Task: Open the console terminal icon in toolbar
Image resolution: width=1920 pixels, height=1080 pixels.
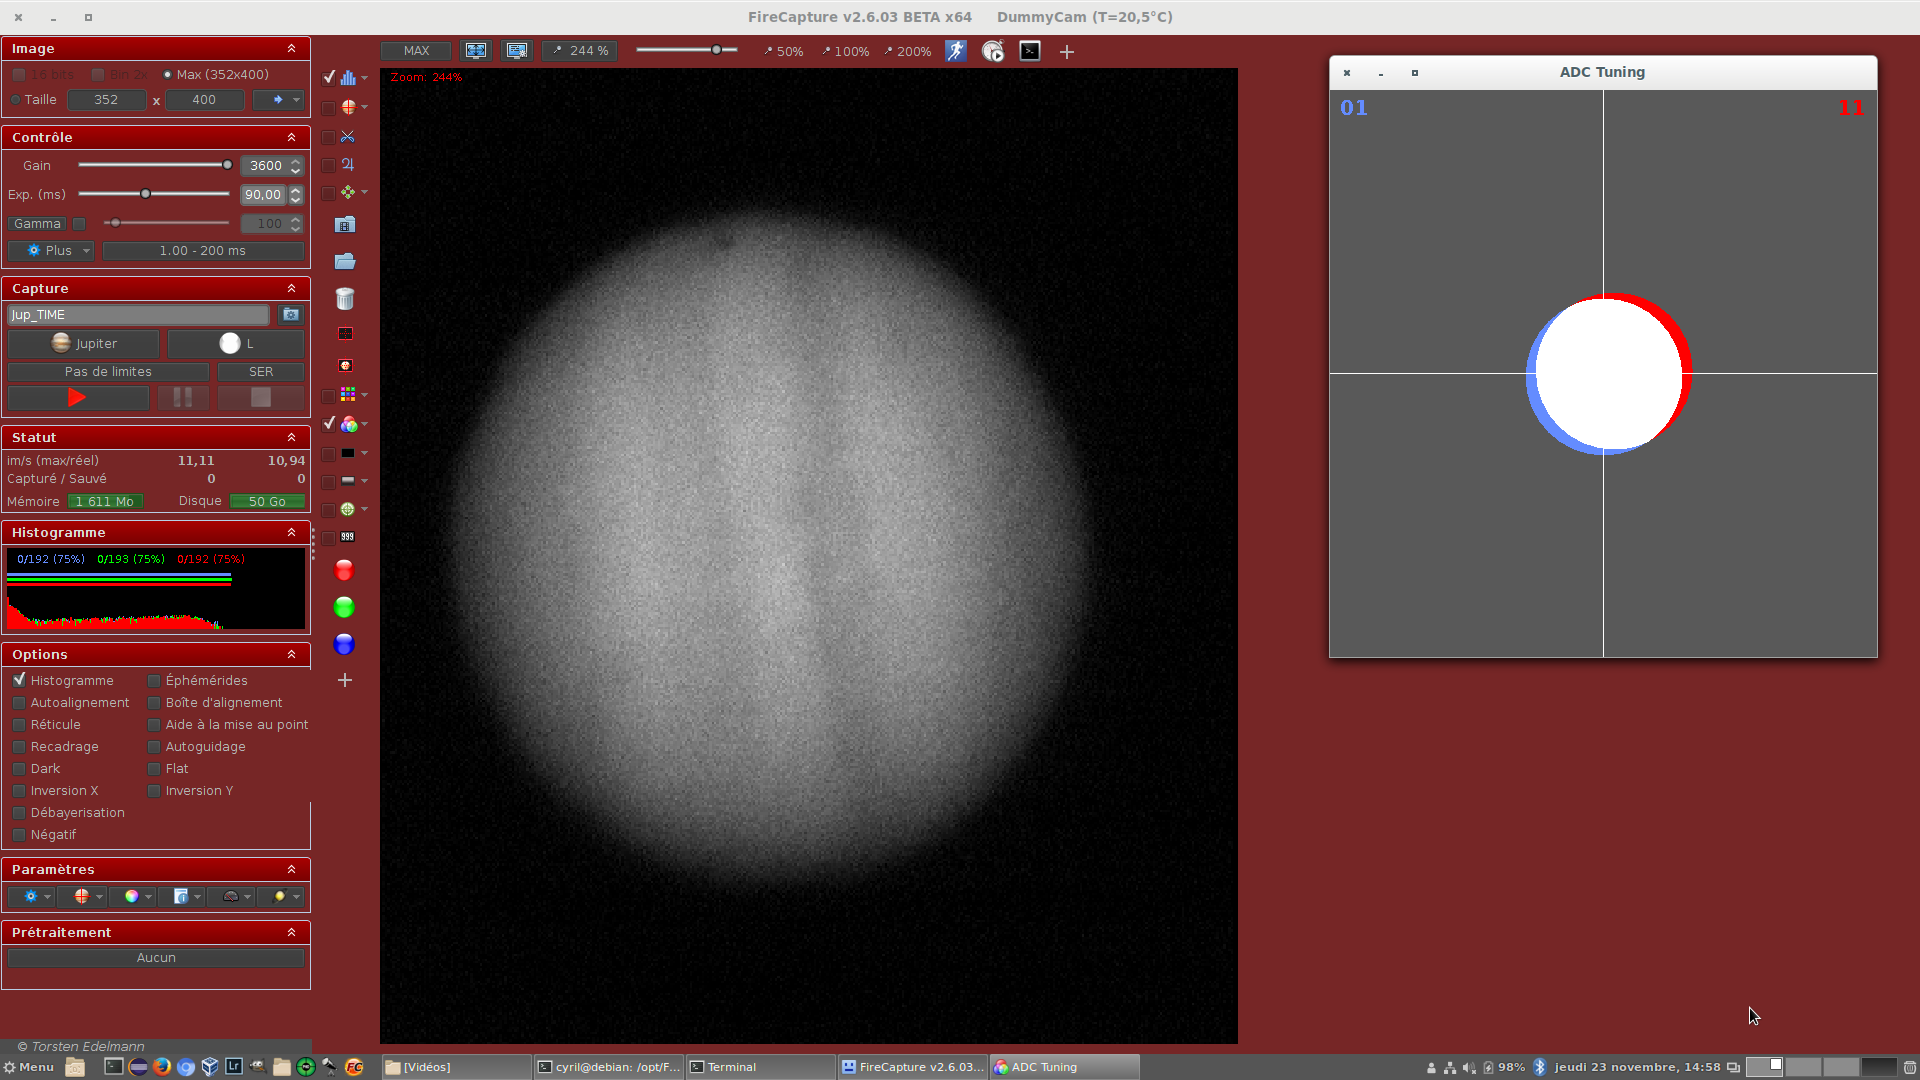Action: (x=1030, y=51)
